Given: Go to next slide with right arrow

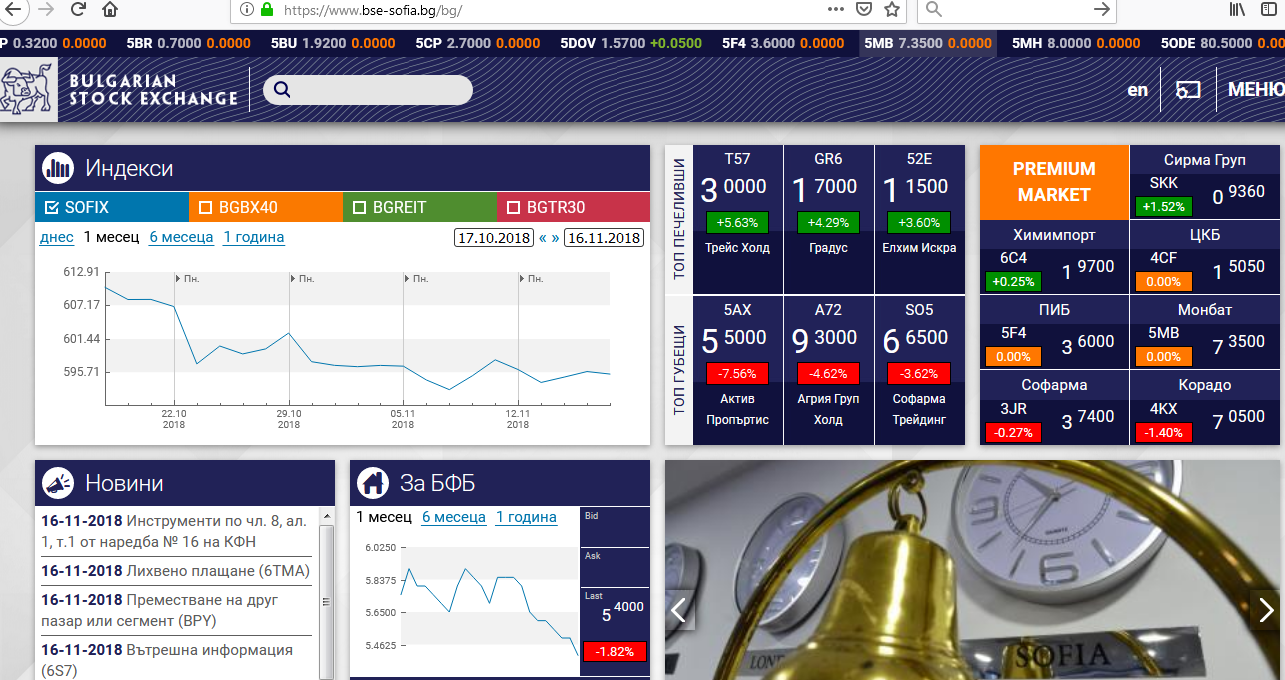Looking at the screenshot, I should [x=1266, y=609].
